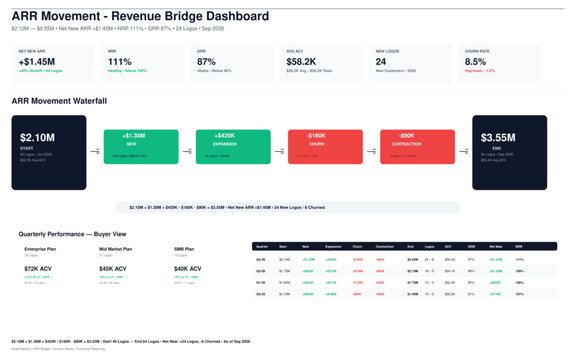Sort table by New column header
576x360 pixels.
305,246
